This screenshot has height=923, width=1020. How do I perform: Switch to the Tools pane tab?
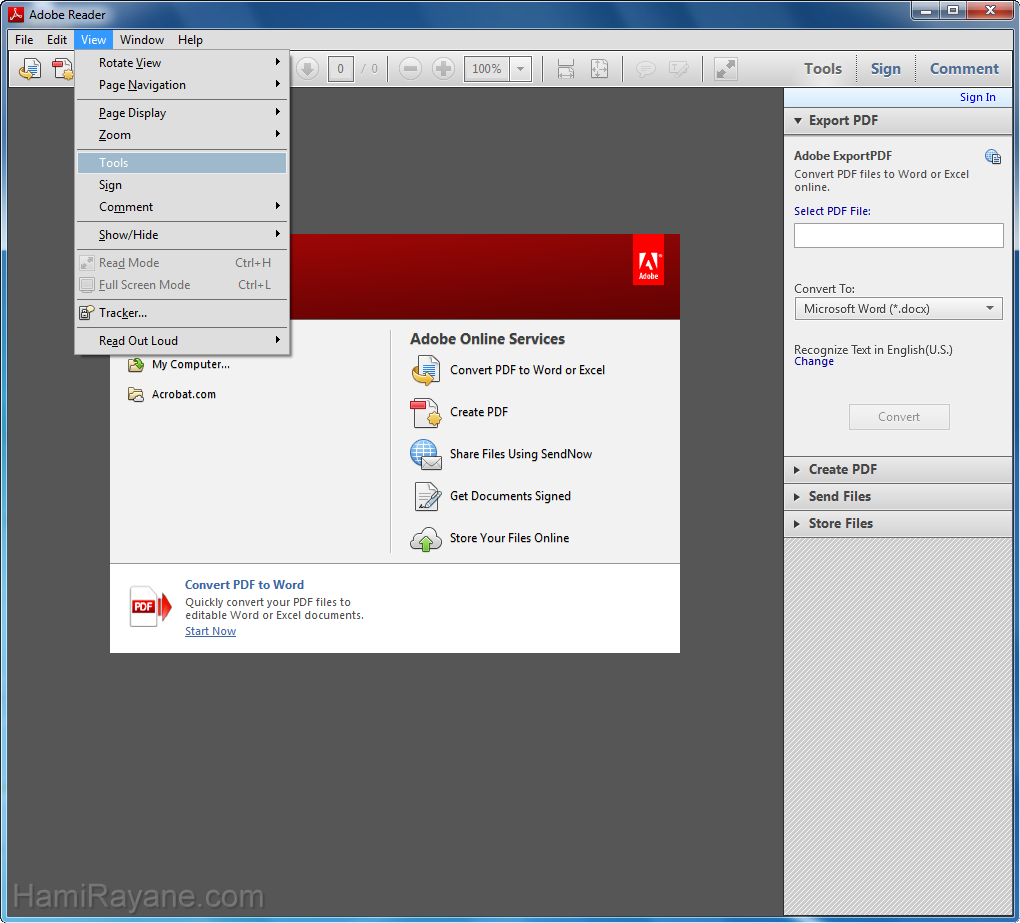[x=822, y=68]
